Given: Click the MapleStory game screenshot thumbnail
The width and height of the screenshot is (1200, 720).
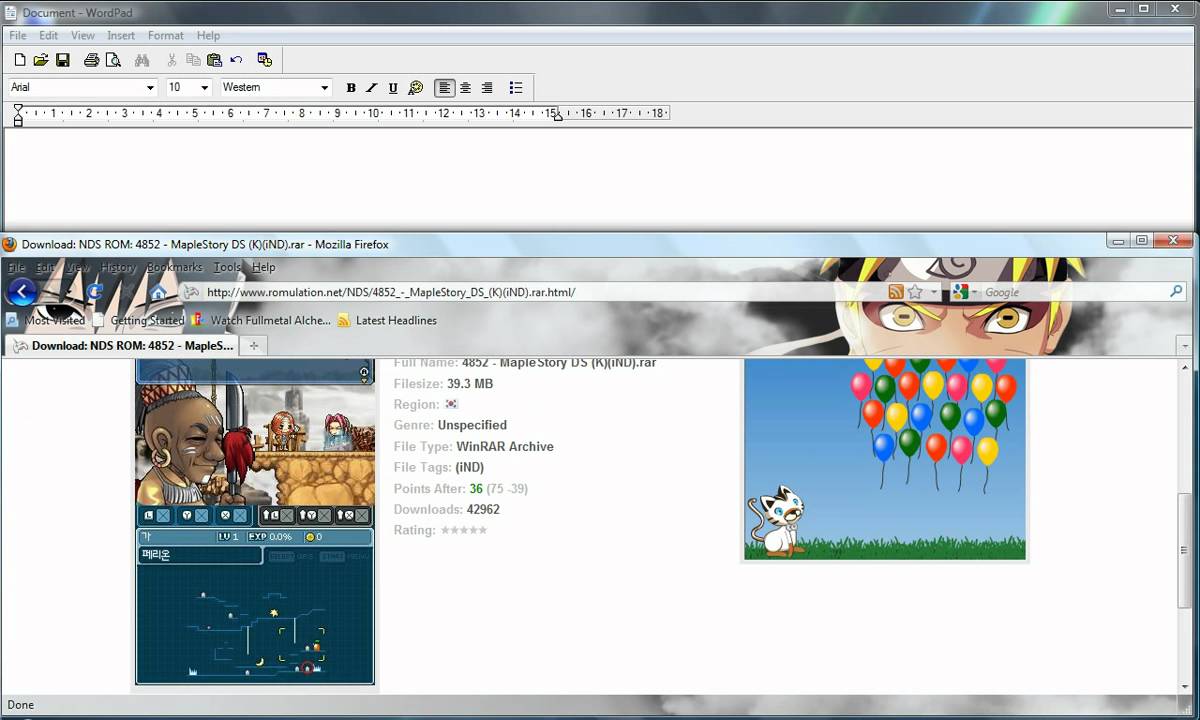Looking at the screenshot, I should click(x=255, y=521).
